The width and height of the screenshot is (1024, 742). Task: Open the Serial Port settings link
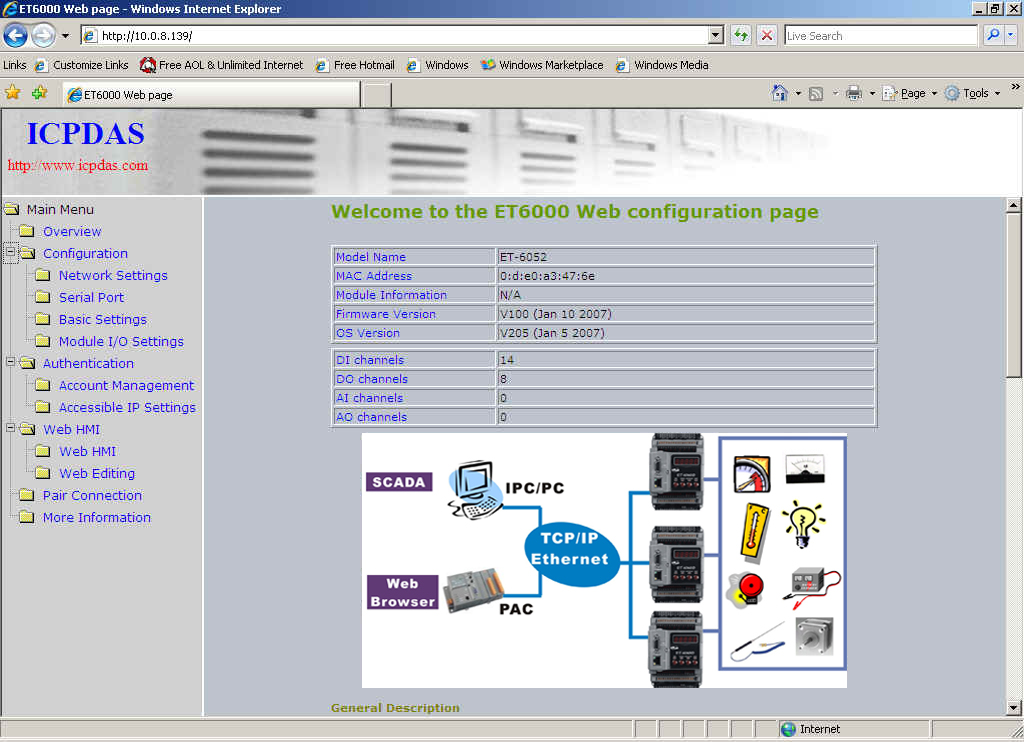tap(91, 297)
